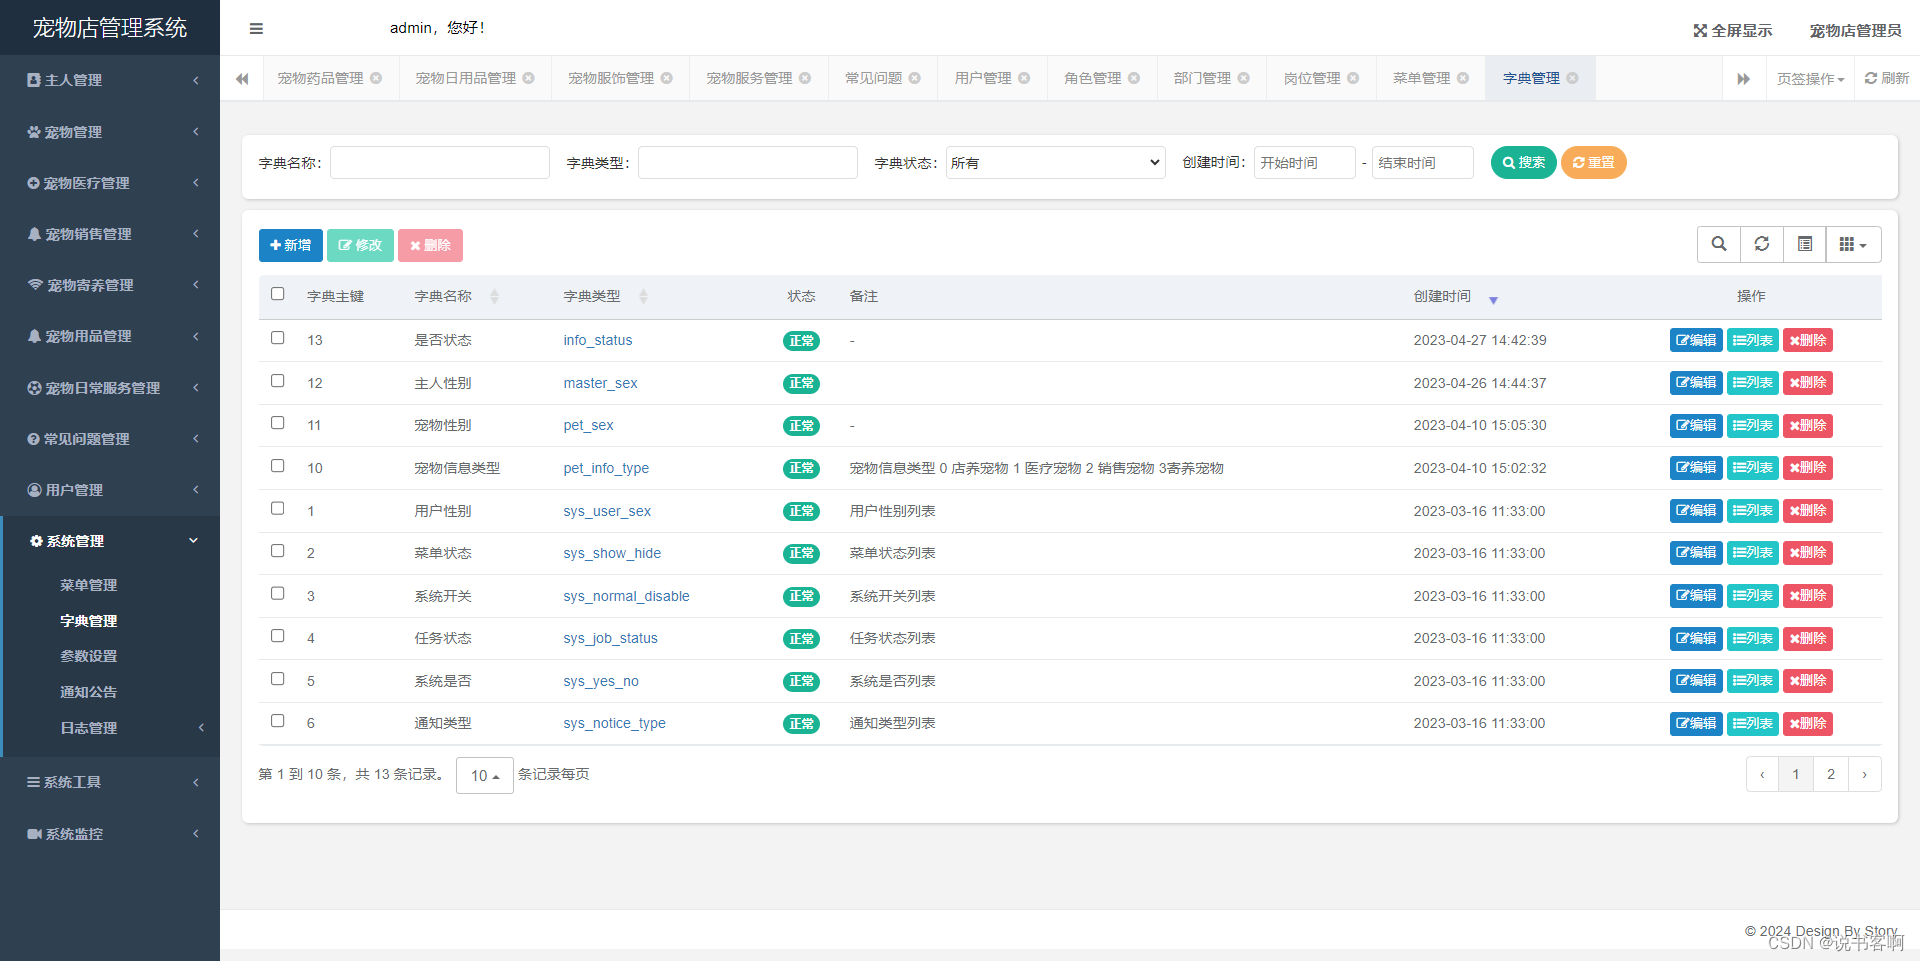This screenshot has height=961, width=1920.
Task: Open the info_status dictionary type link
Action: click(x=598, y=340)
